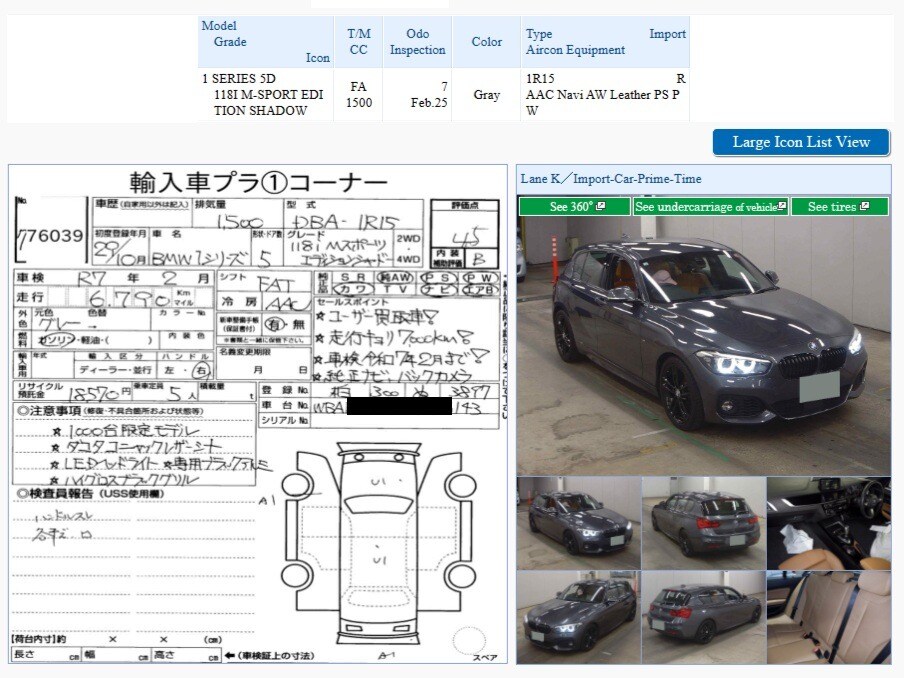This screenshot has height=678, width=904.
Task: Open the dashboard interior thumbnail
Action: [828, 523]
